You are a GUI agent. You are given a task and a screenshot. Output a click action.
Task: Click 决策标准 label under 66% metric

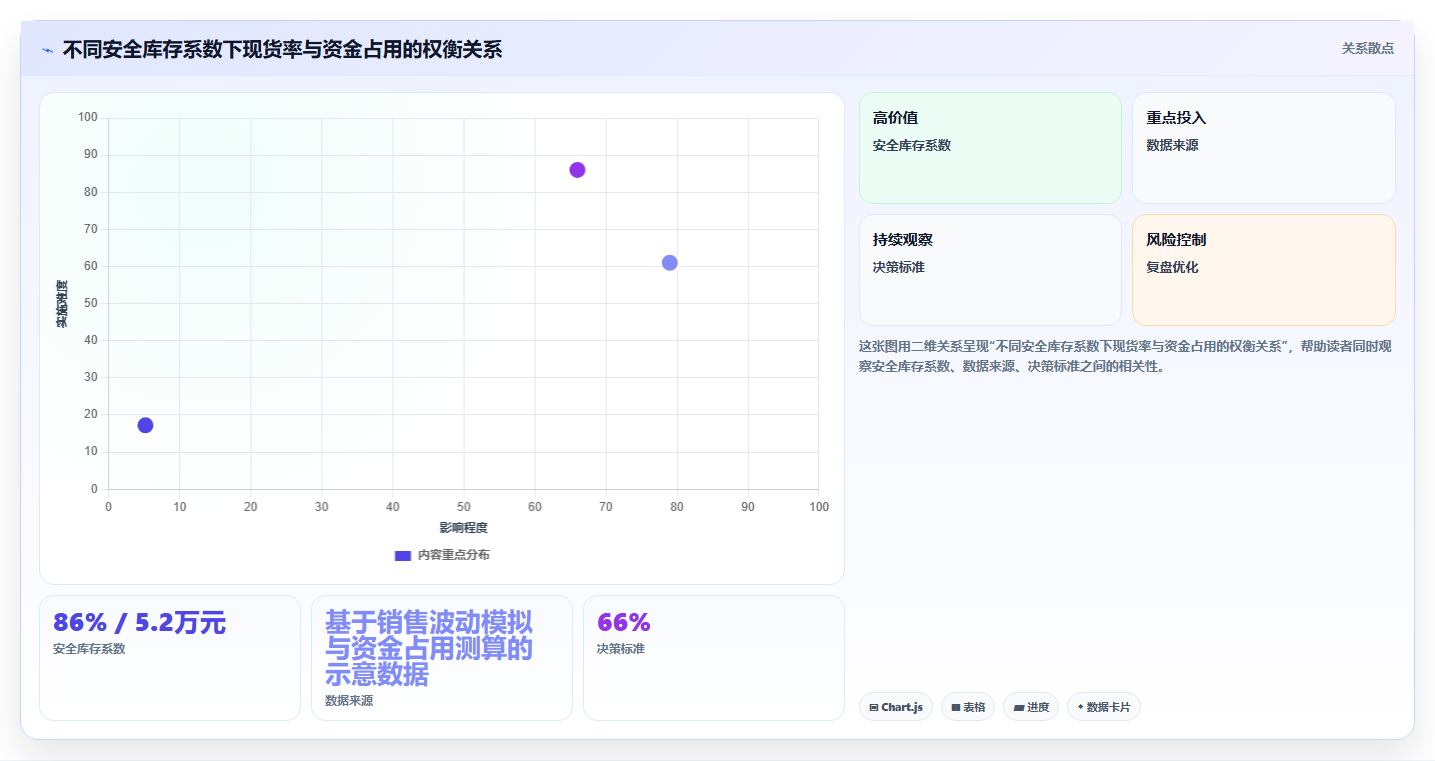point(621,649)
